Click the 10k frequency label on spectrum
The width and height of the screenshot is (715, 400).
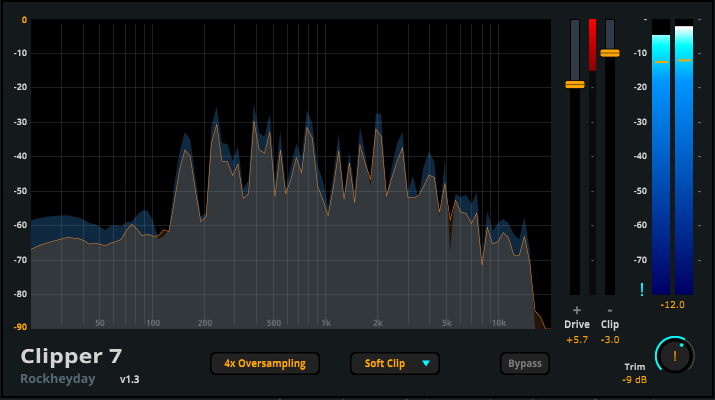pyautogui.click(x=498, y=323)
